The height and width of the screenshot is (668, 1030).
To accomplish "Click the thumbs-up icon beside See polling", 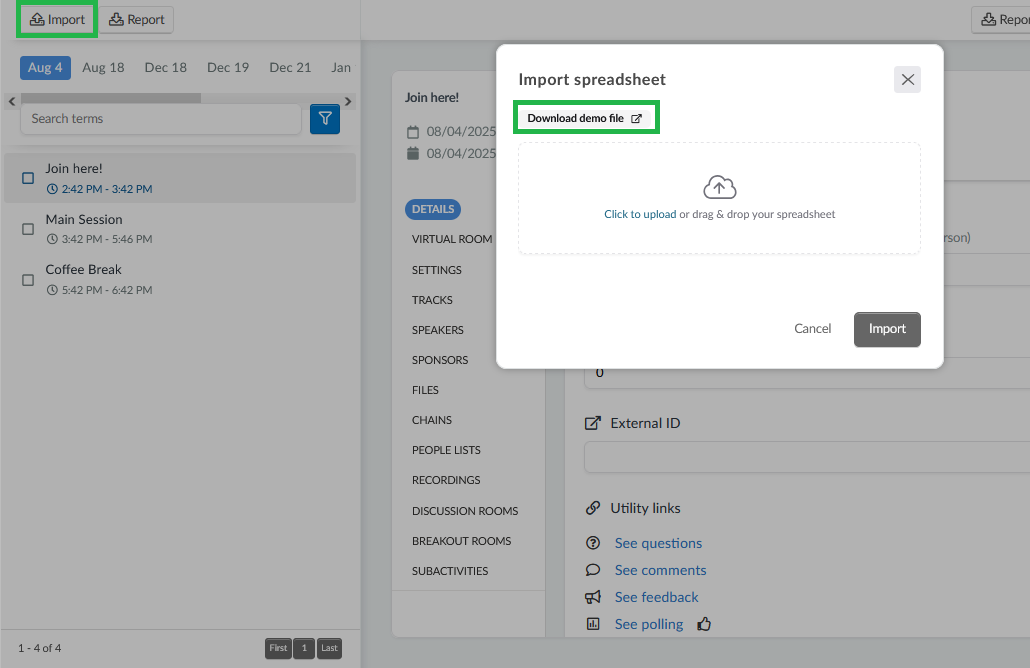I will 704,624.
